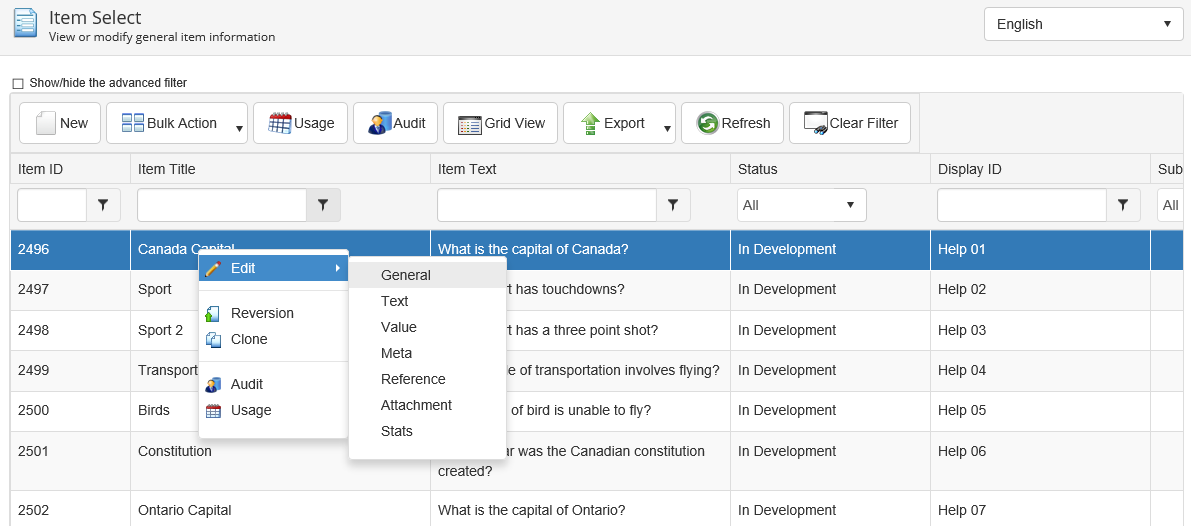Click the Item Text filter funnel icon
Screen dimensions: 1191x526
pos(673,205)
